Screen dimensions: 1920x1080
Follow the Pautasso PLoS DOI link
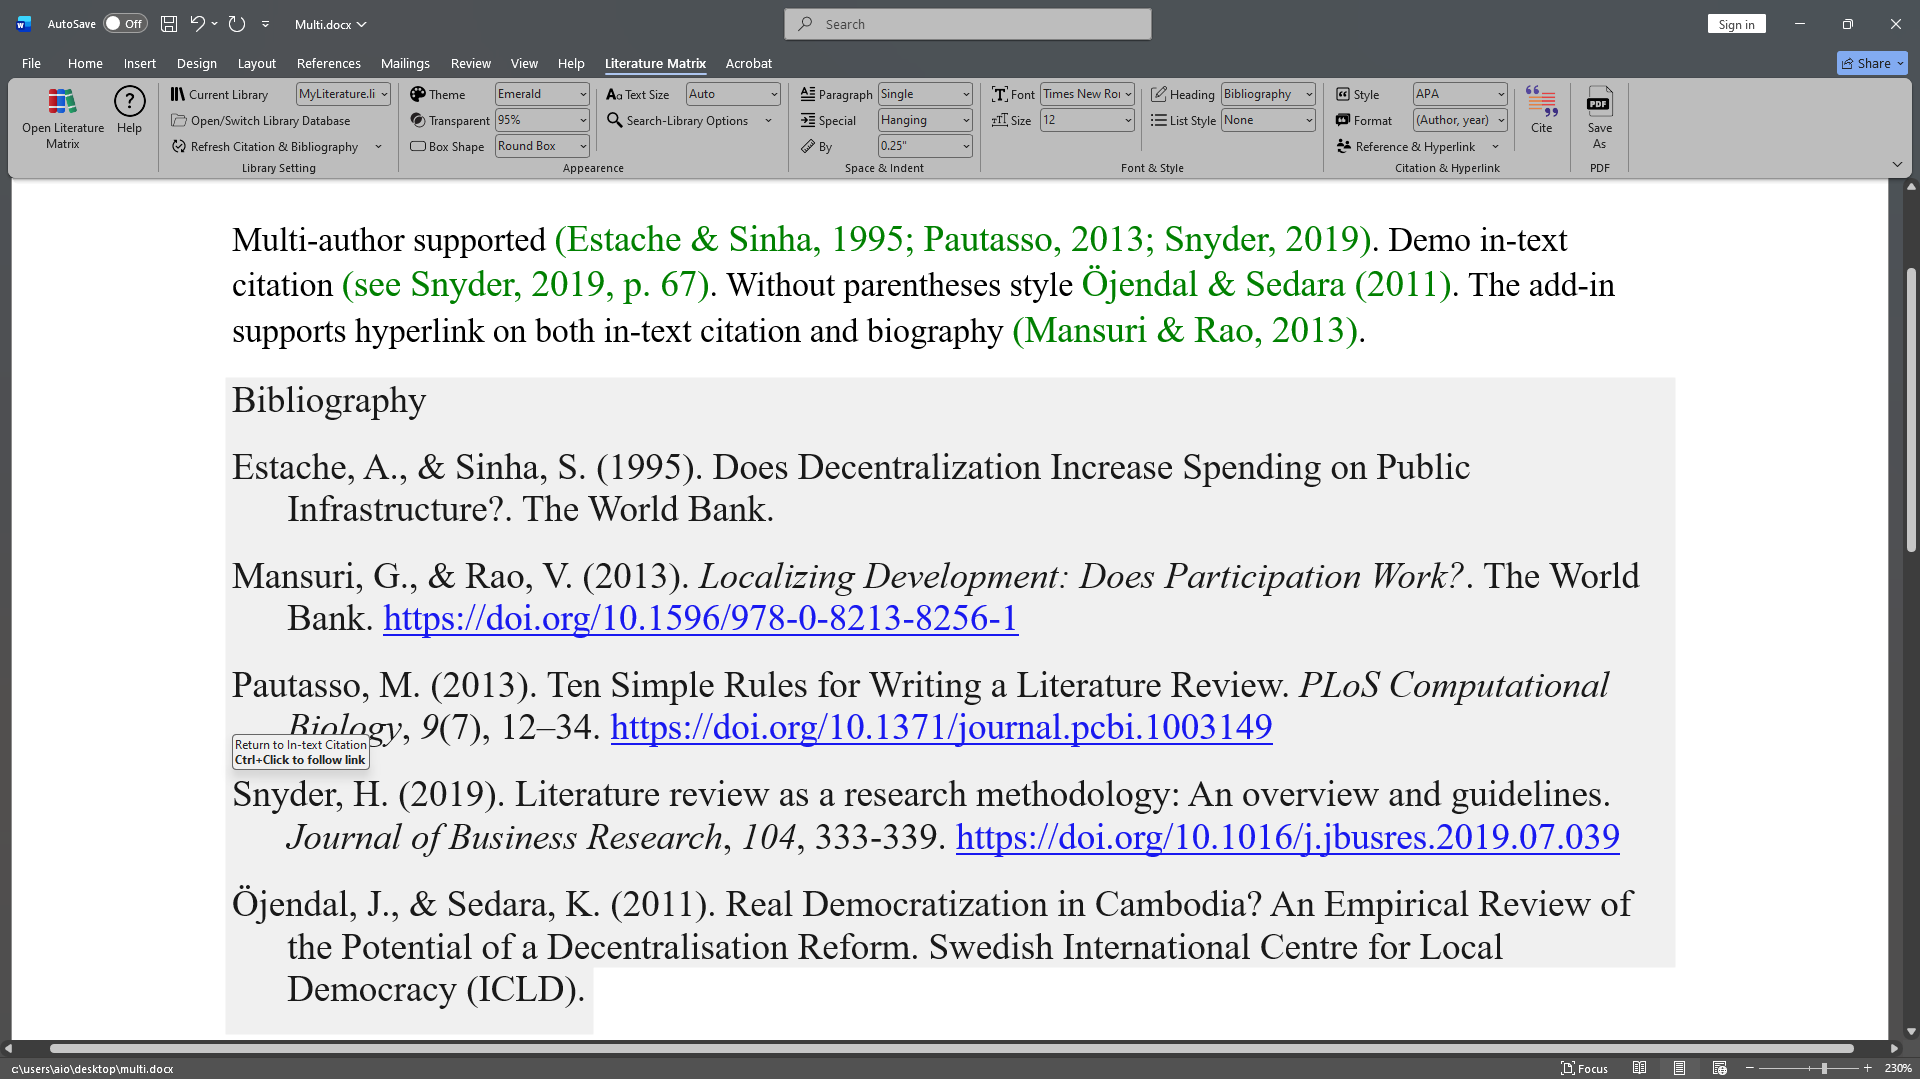(x=941, y=728)
